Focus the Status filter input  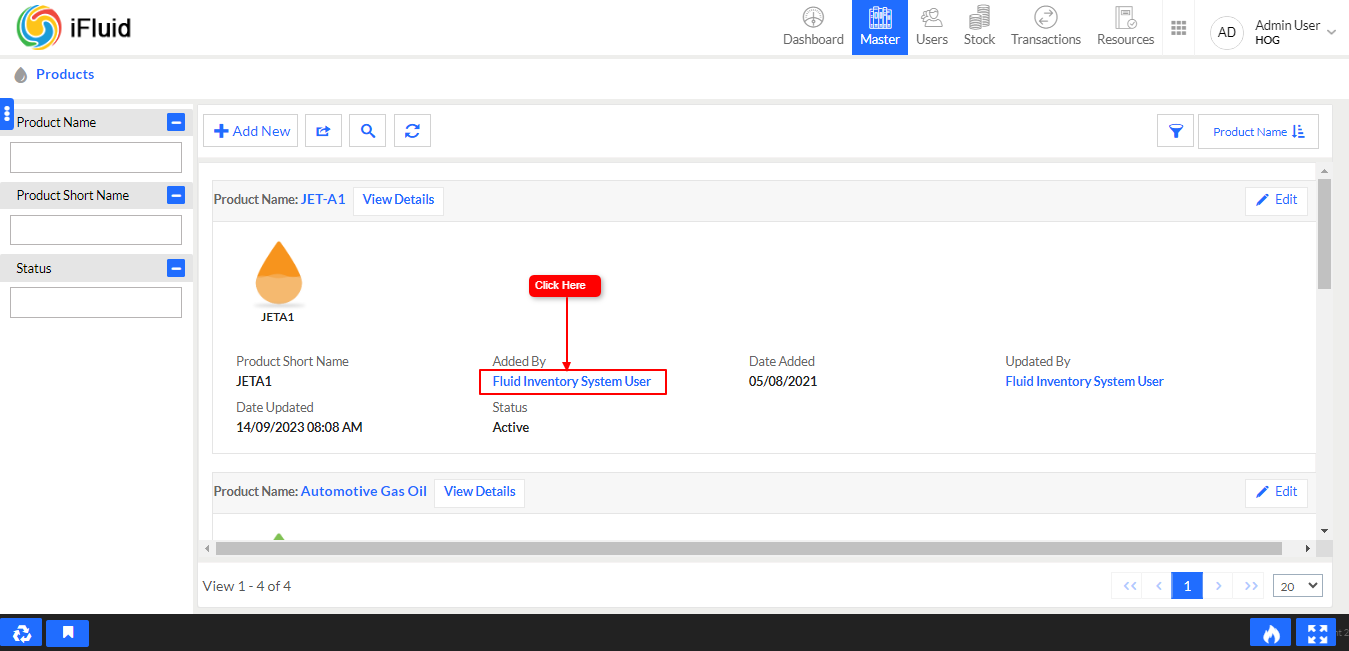(96, 303)
